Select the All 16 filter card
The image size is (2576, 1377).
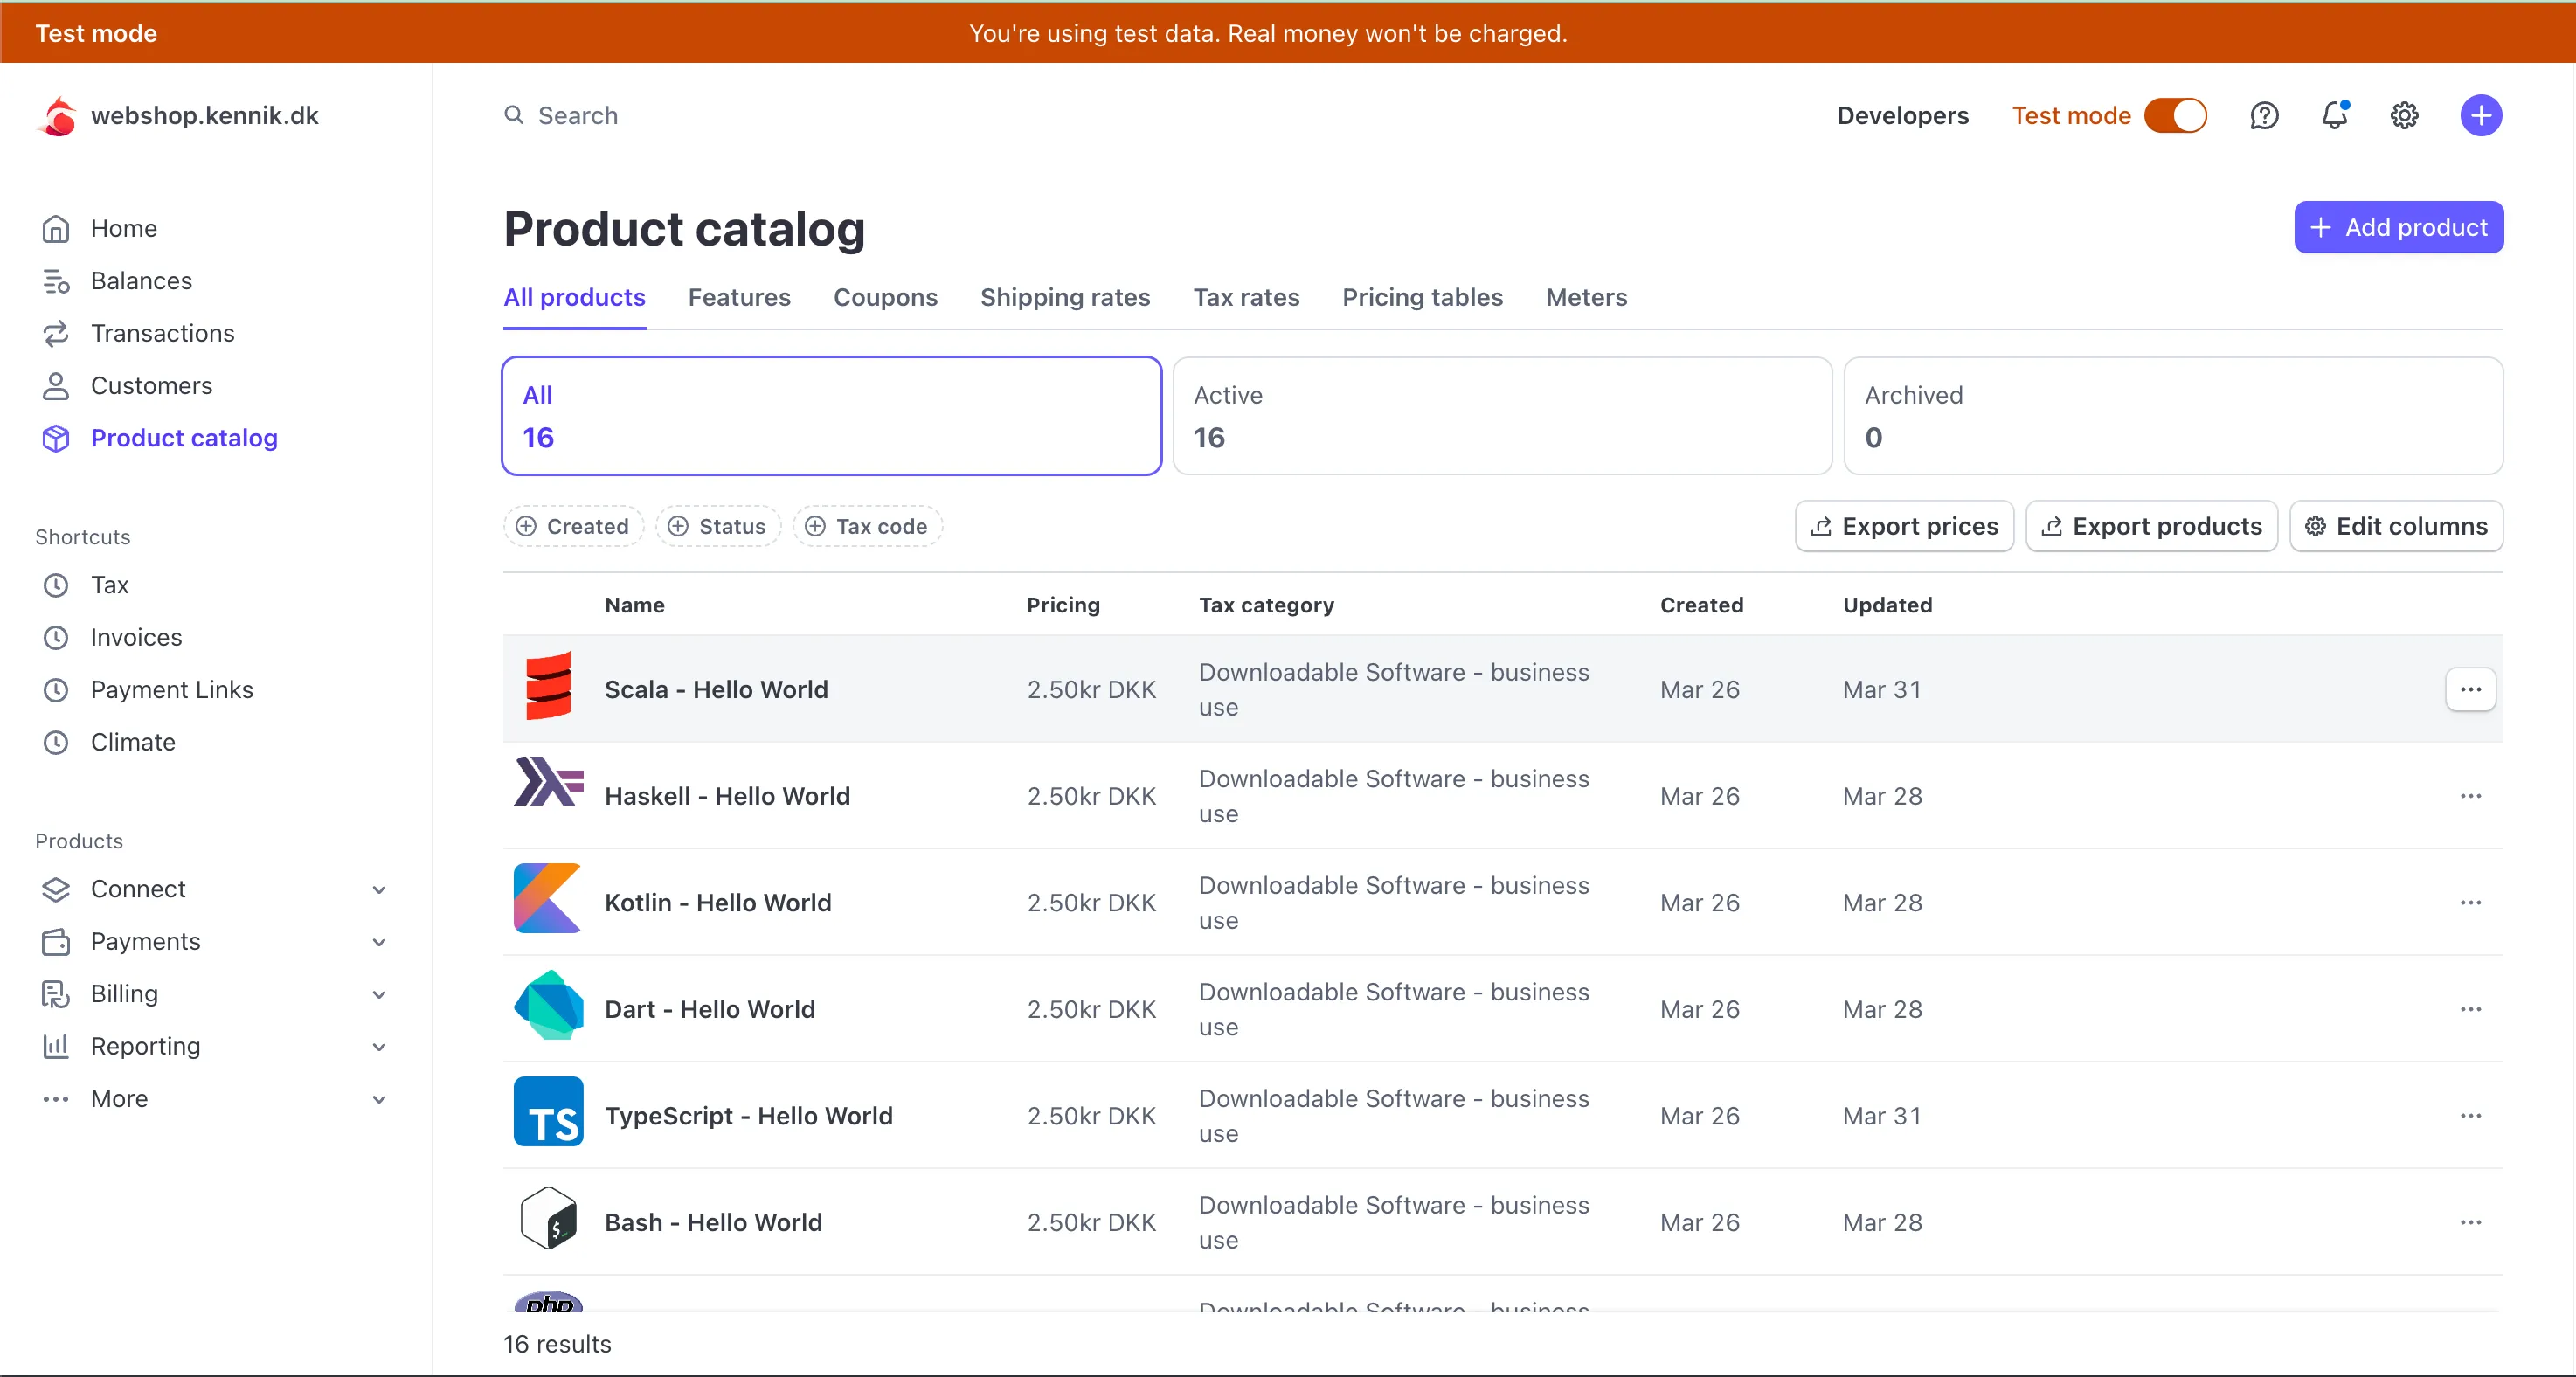pyautogui.click(x=831, y=416)
